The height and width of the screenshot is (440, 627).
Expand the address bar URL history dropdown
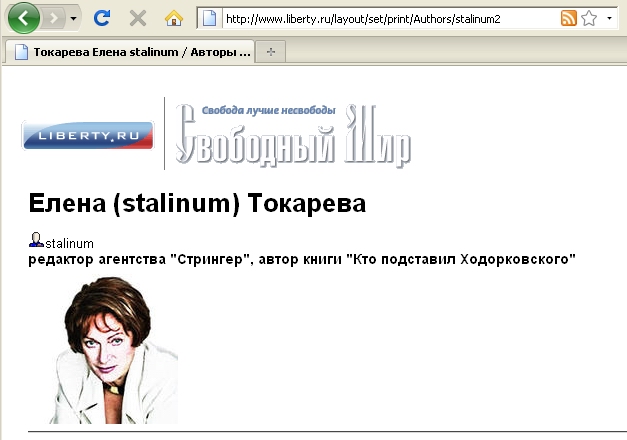pos(610,18)
